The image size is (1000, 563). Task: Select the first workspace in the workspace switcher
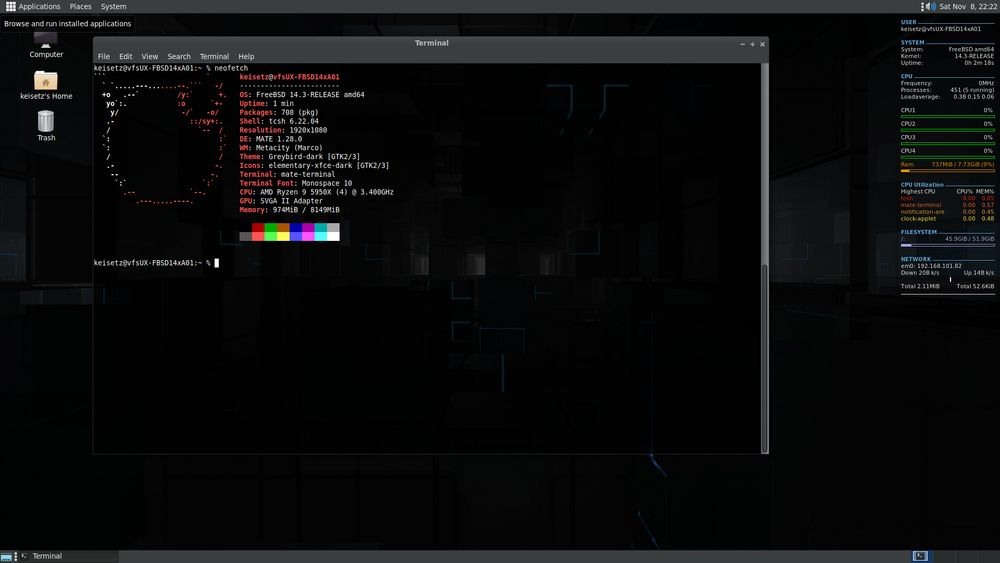[920, 557]
